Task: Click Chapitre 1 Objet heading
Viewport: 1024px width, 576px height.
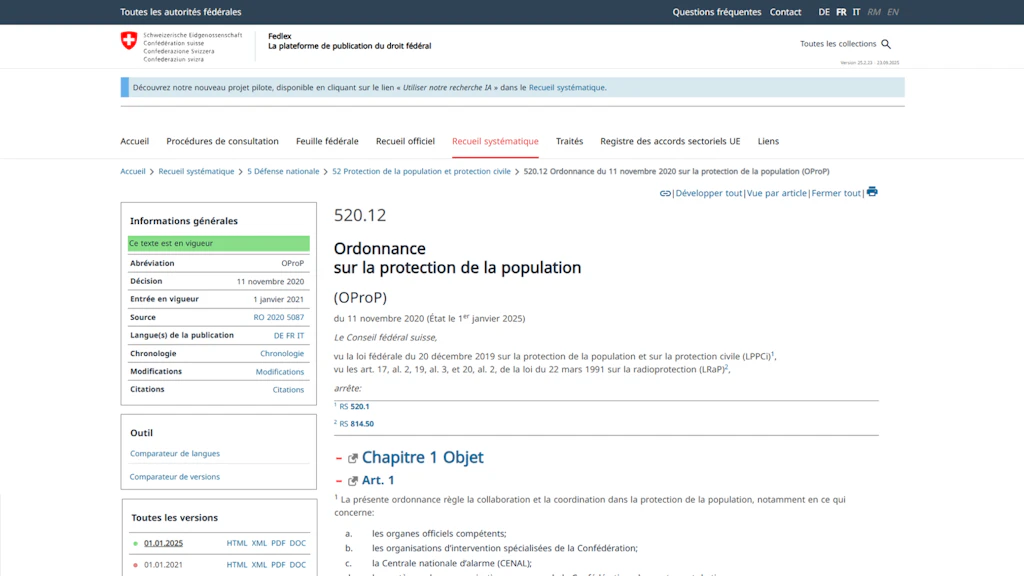Action: [x=423, y=457]
